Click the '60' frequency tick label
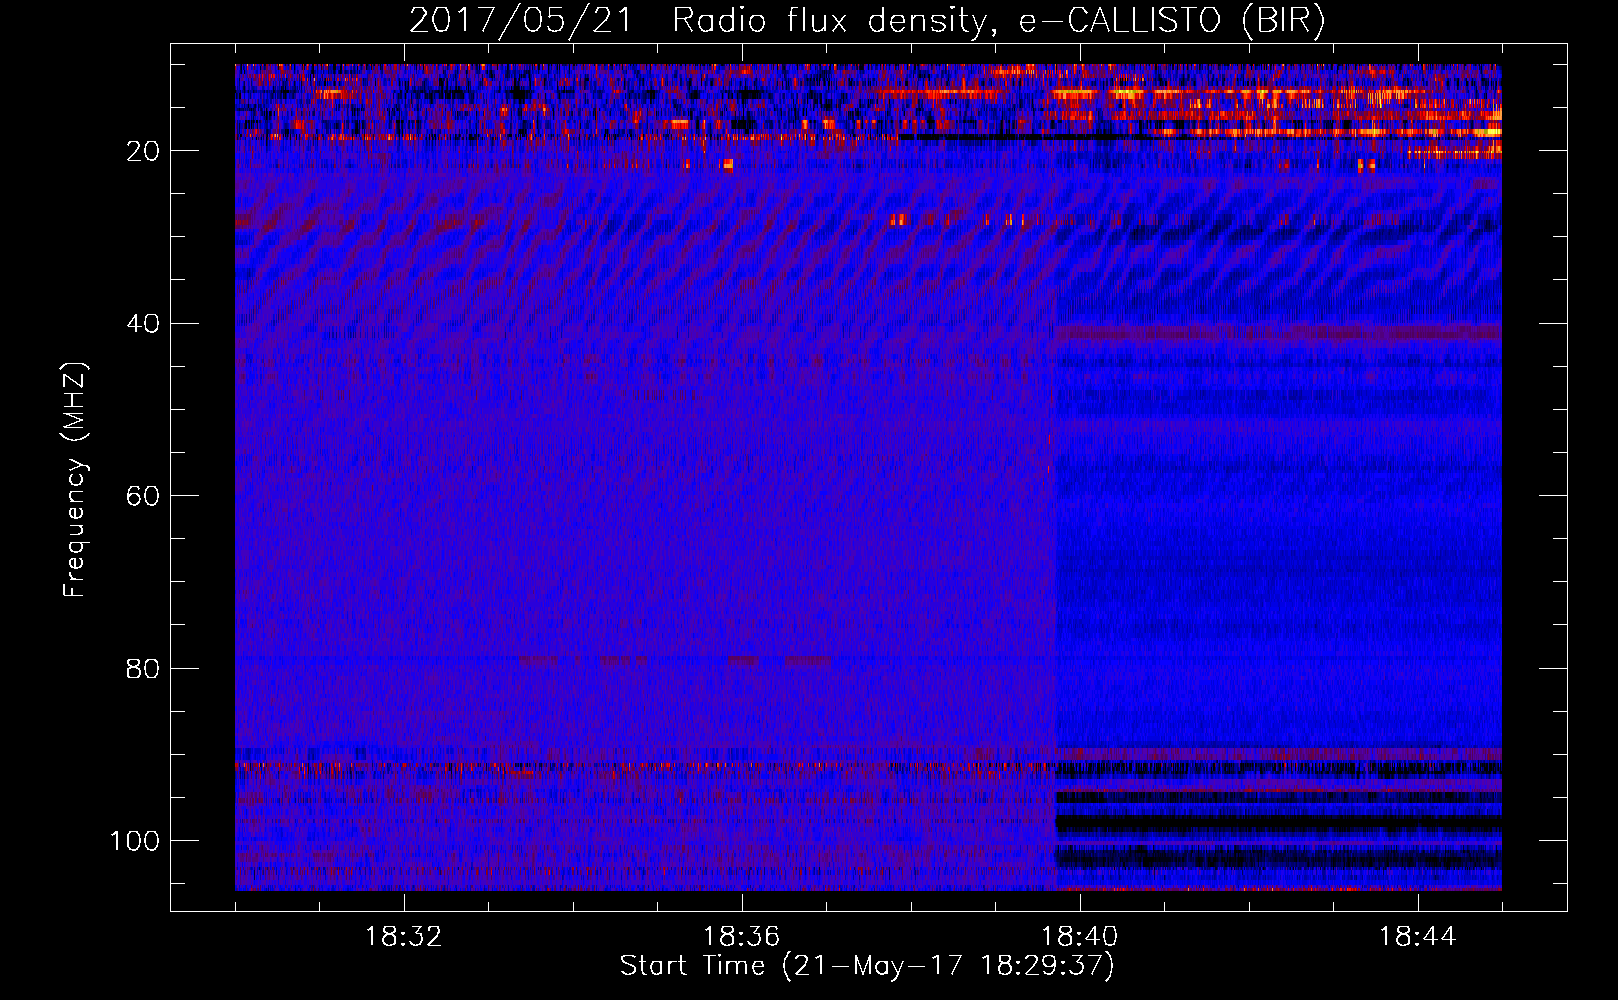 tap(144, 496)
